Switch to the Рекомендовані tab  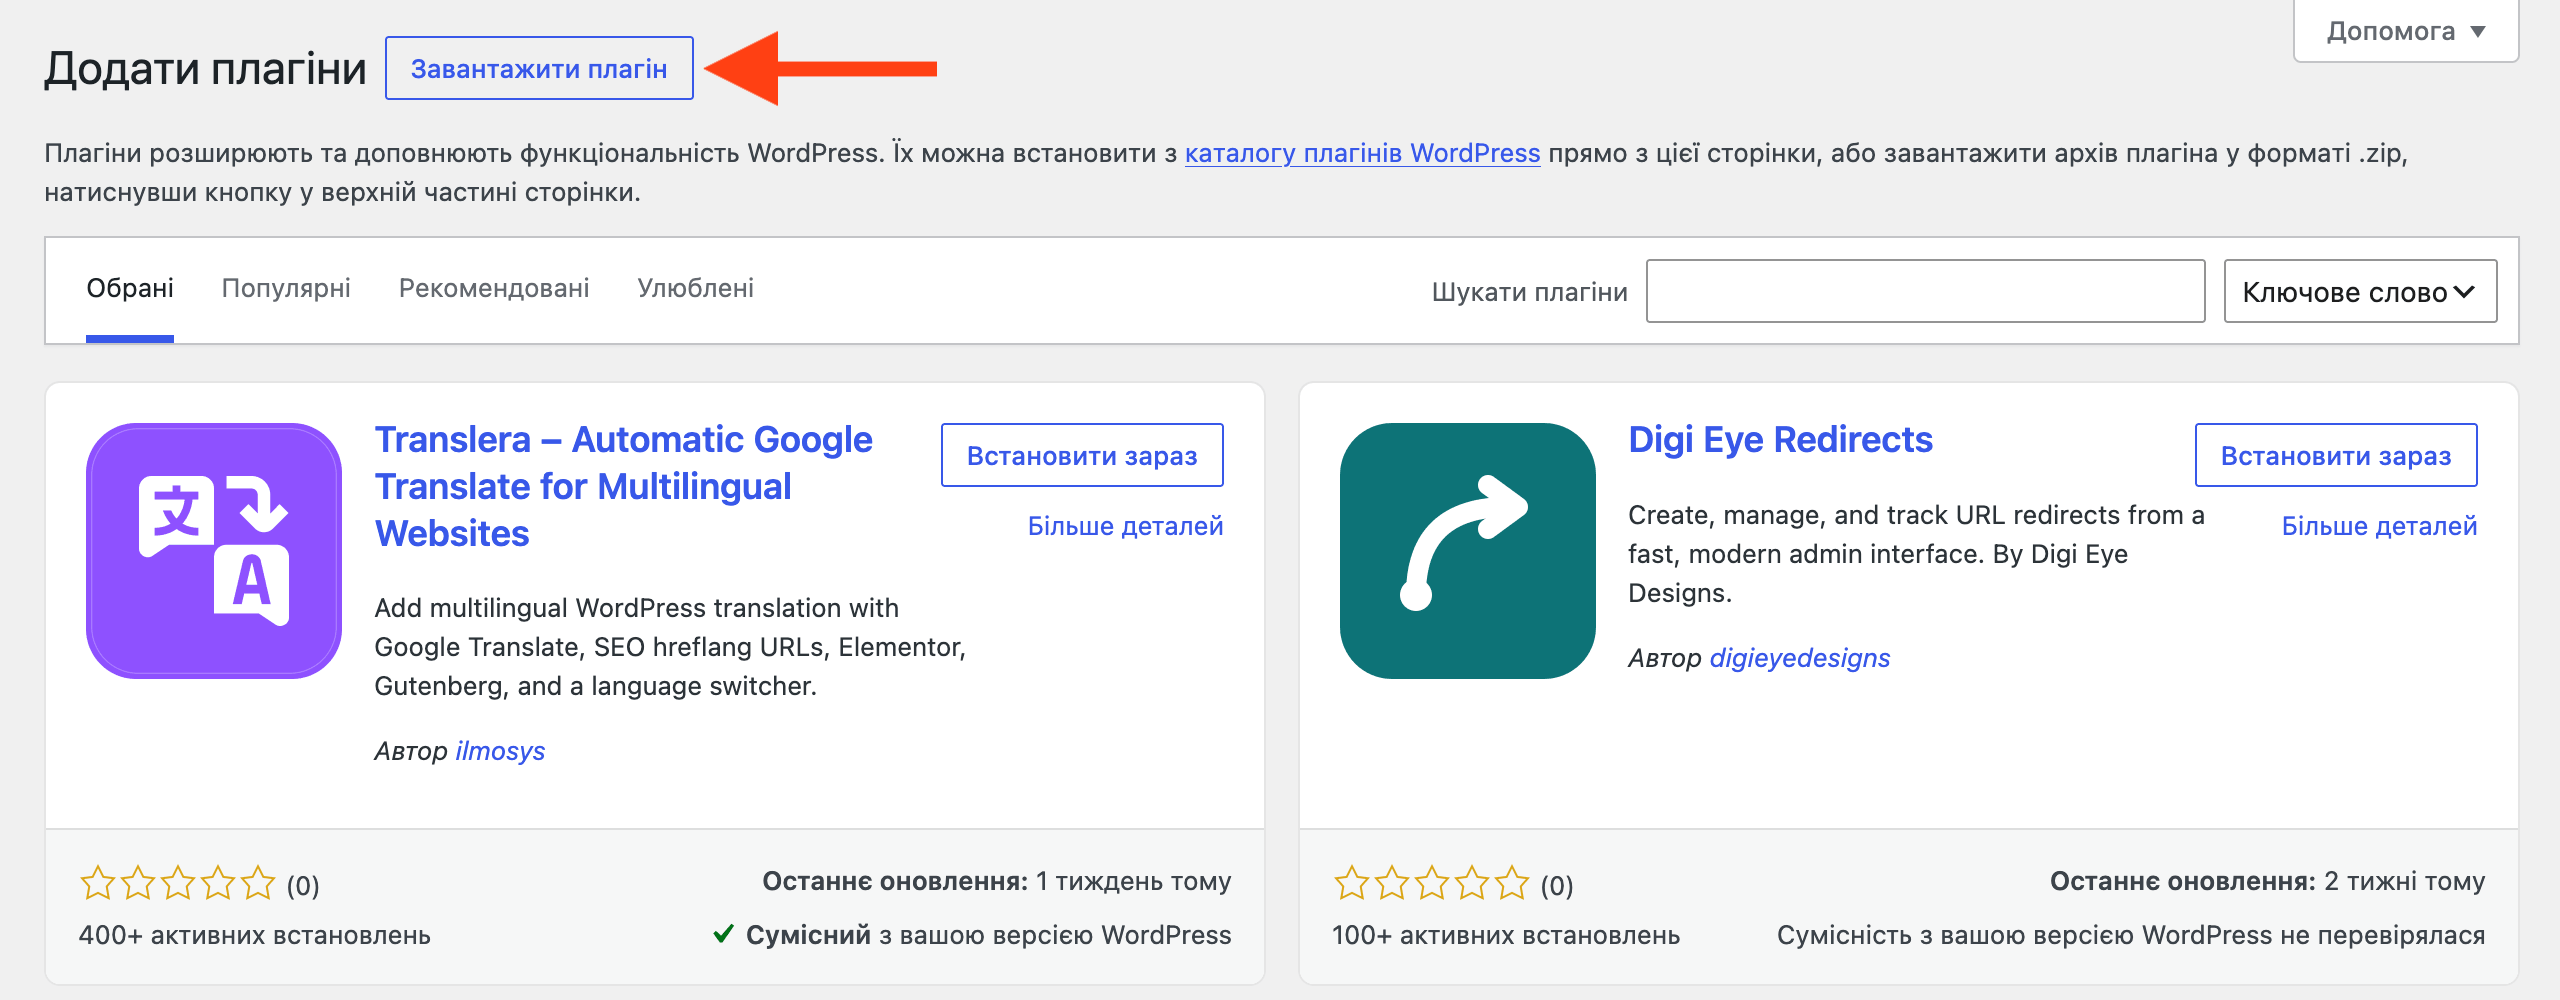click(494, 289)
